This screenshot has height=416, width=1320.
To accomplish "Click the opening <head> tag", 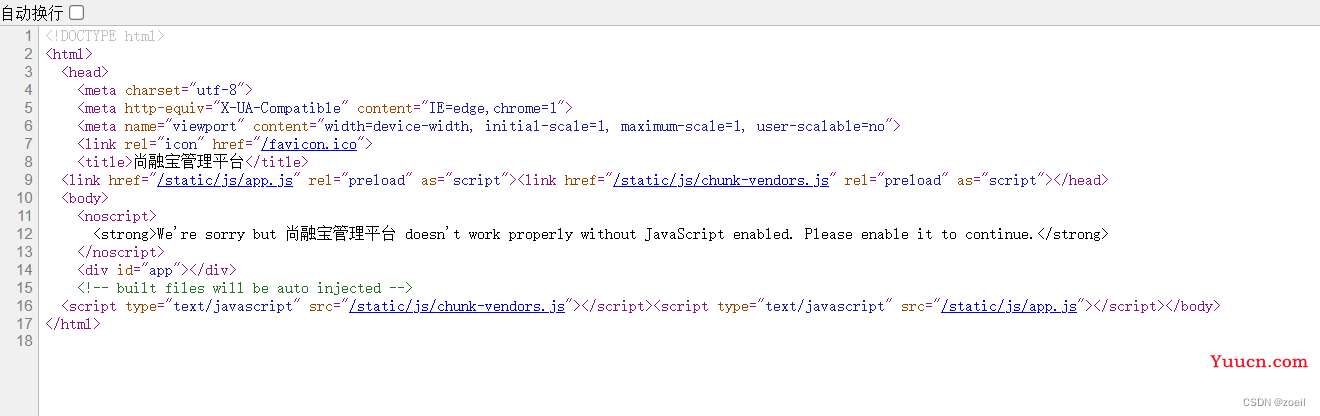I will tap(85, 72).
